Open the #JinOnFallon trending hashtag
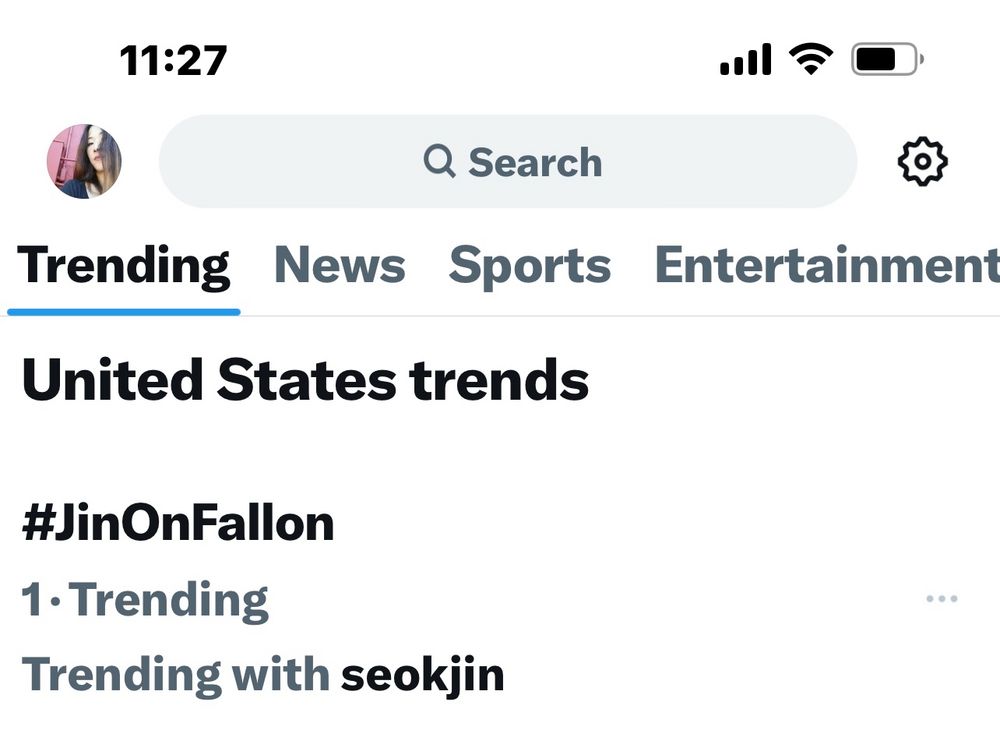This screenshot has width=1000, height=752. [178, 524]
